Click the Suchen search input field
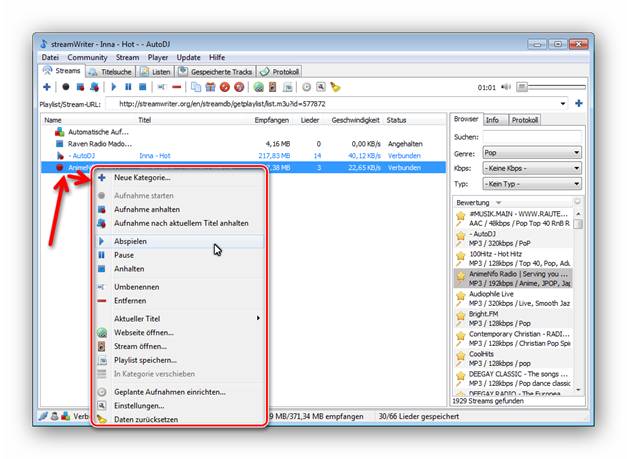Viewport: 627px width, 459px height. click(532, 137)
